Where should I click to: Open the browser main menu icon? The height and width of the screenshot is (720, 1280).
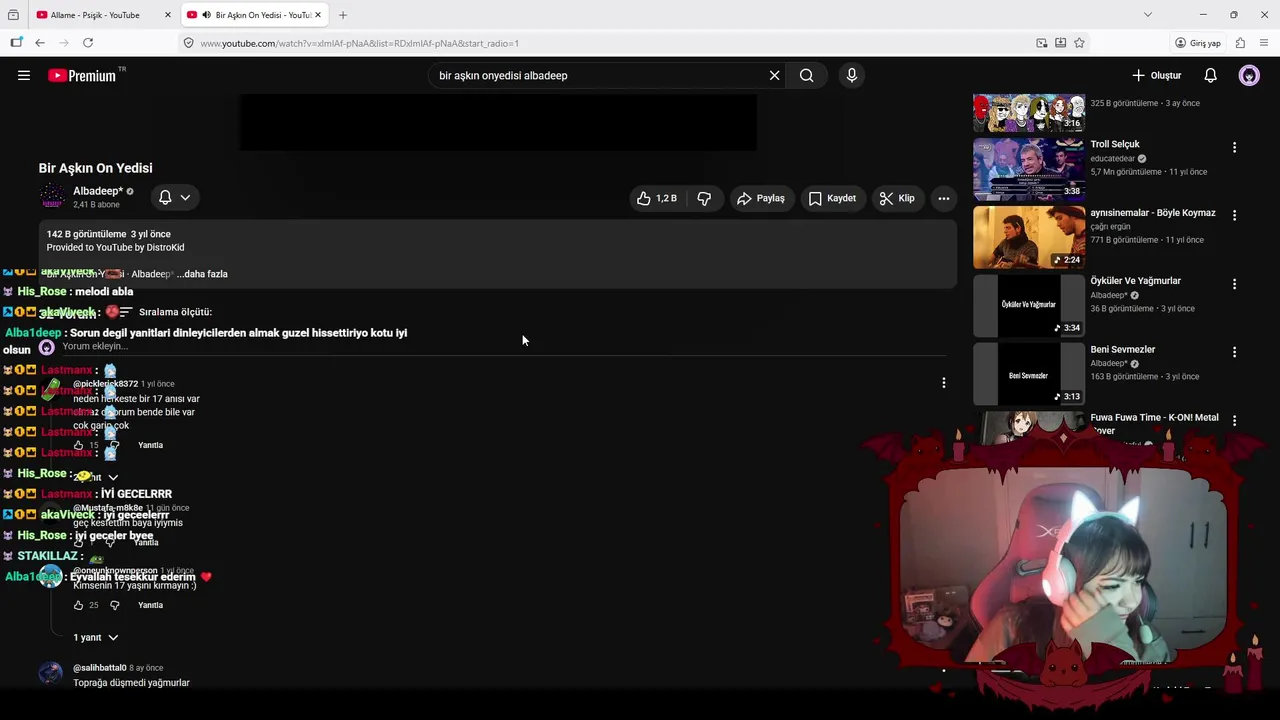click(x=1264, y=43)
